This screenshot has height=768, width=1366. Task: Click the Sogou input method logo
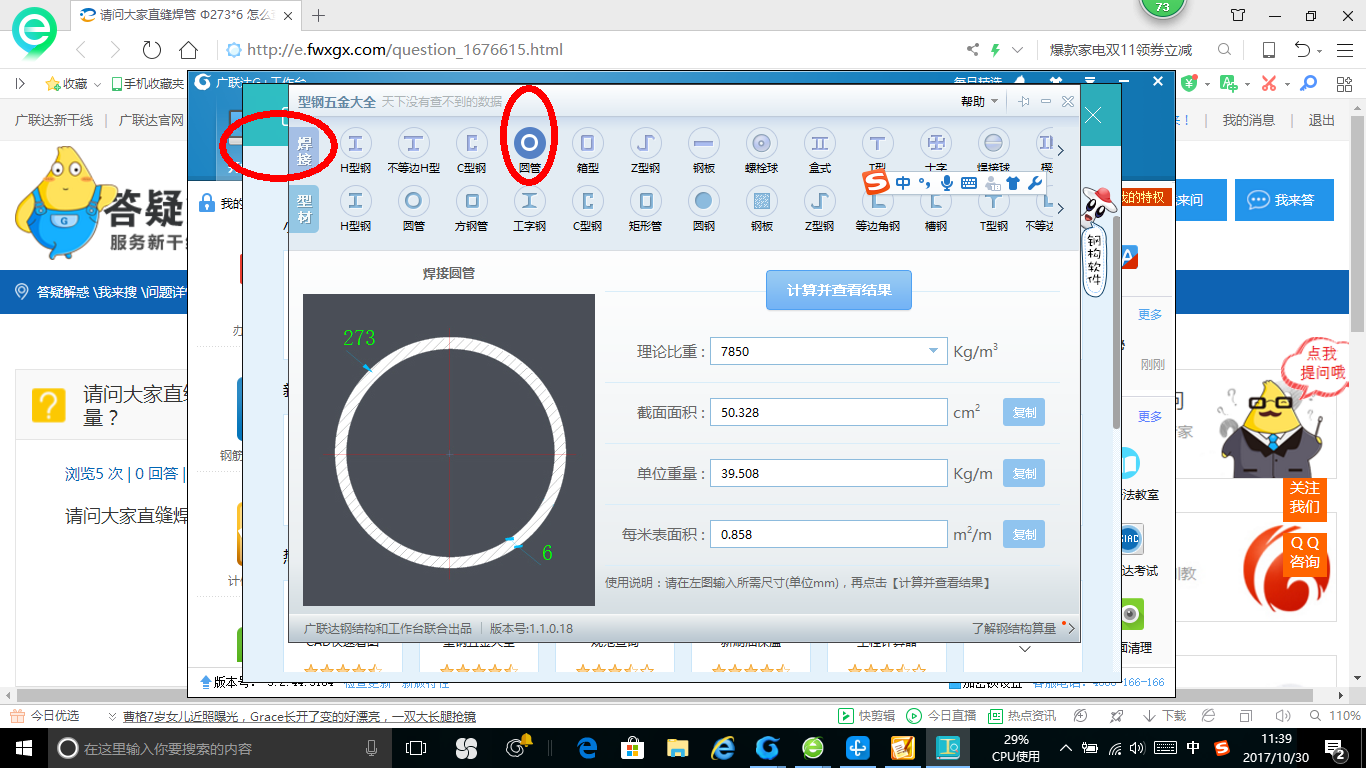coord(877,182)
